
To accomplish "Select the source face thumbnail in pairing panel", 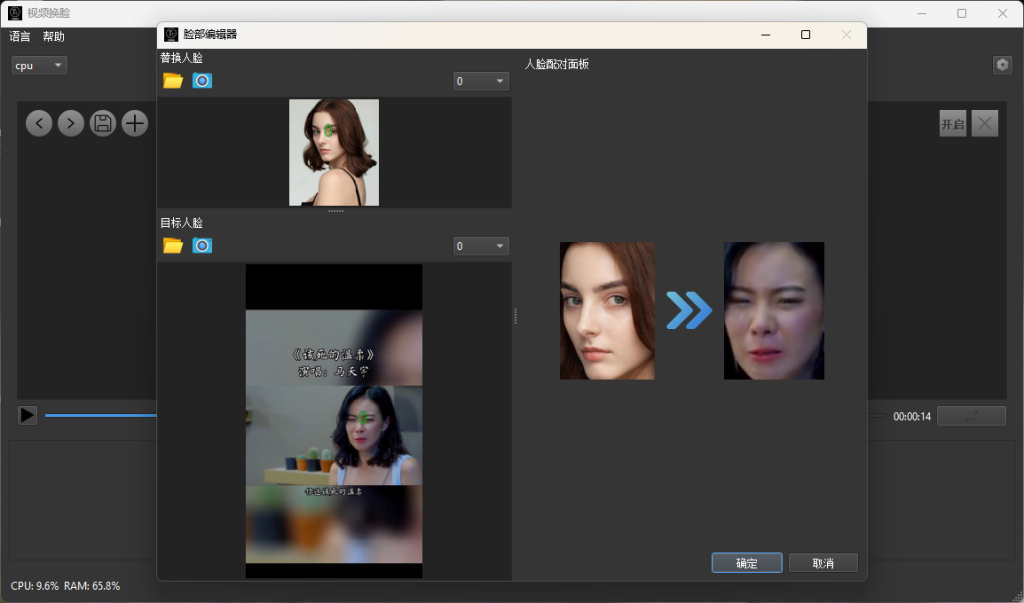I will 607,311.
